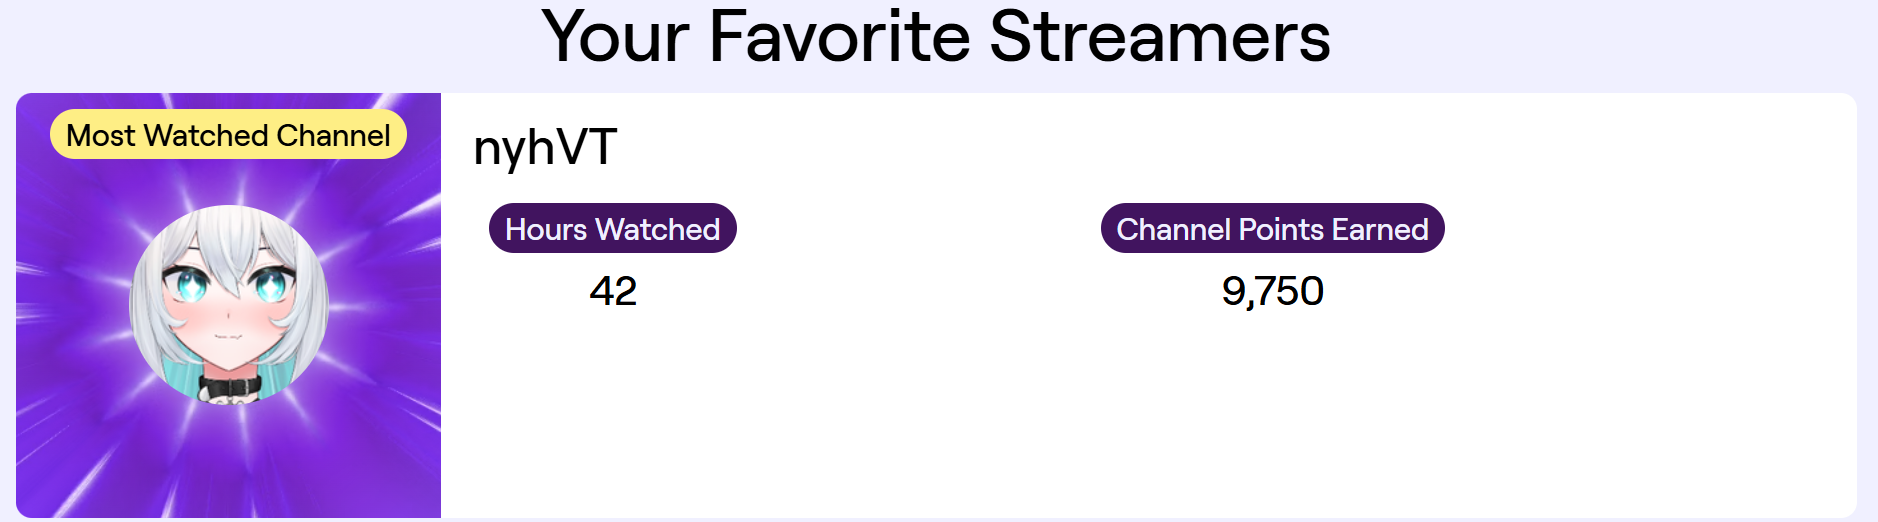Open the nyhVT channel name link

point(545,148)
